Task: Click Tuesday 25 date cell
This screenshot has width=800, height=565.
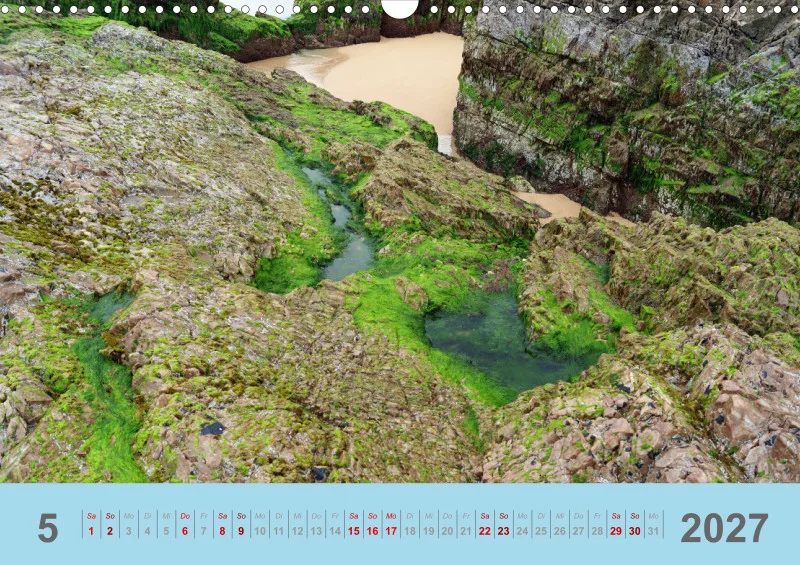Action: (541, 524)
